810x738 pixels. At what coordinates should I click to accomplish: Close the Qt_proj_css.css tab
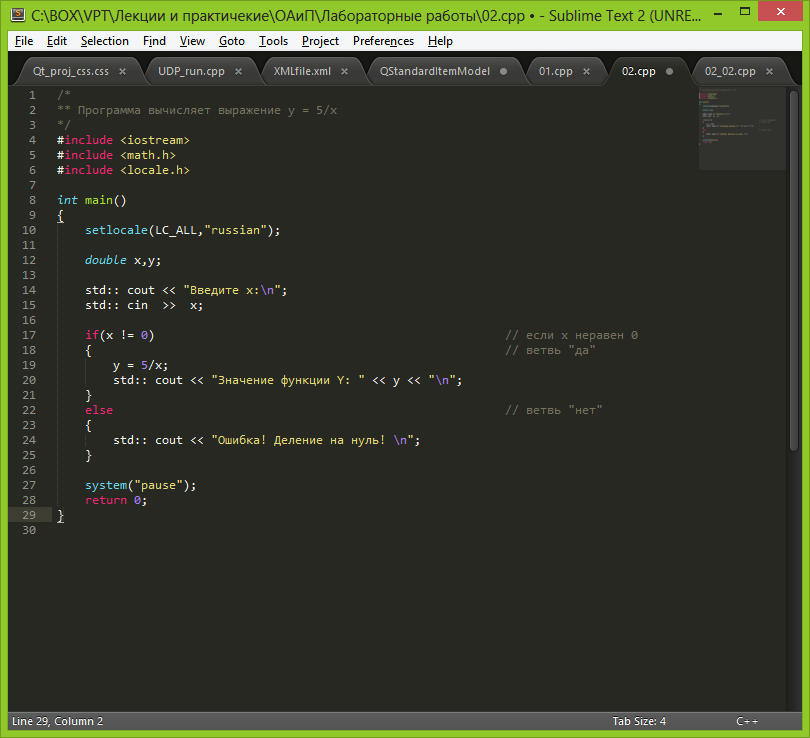click(122, 72)
